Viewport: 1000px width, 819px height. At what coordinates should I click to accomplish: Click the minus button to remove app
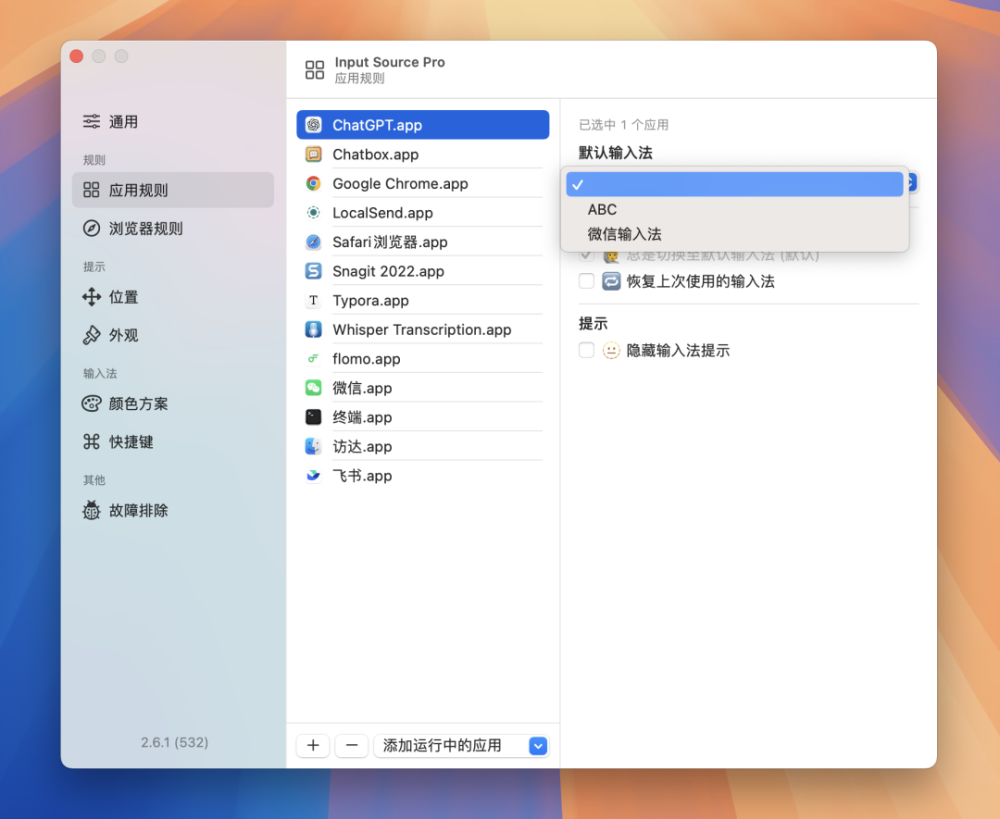pos(351,745)
